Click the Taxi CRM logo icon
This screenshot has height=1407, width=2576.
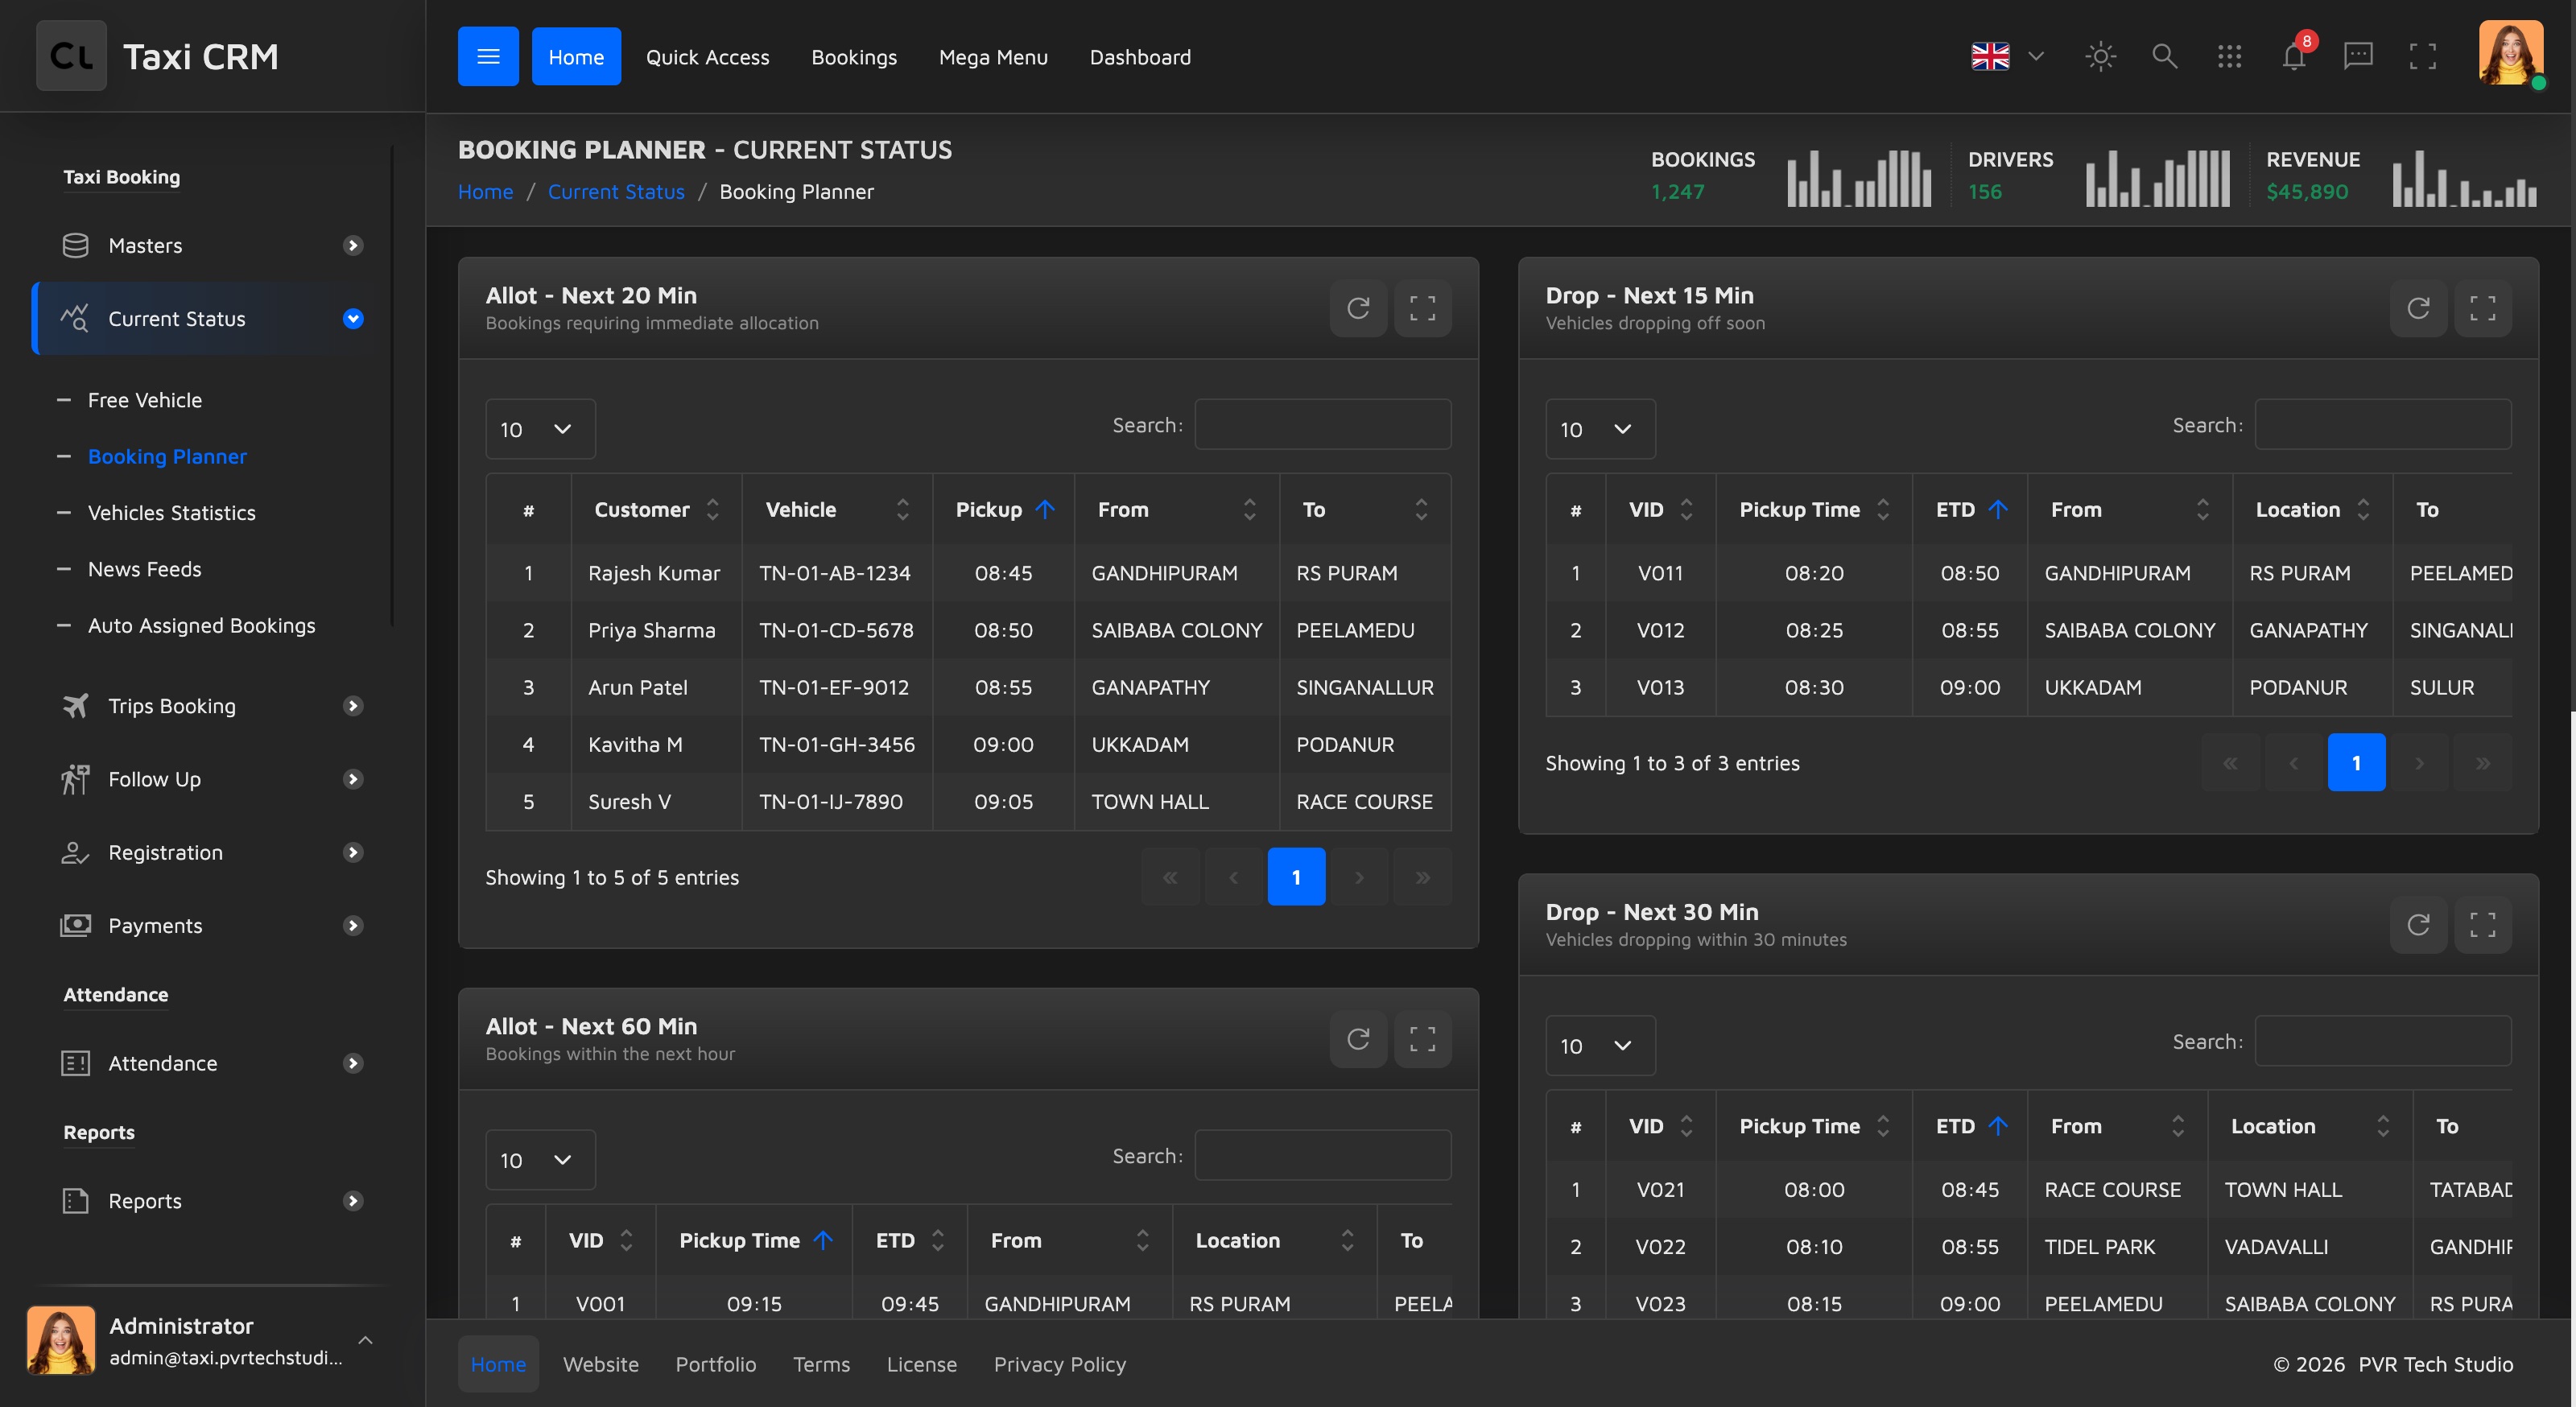click(71, 56)
